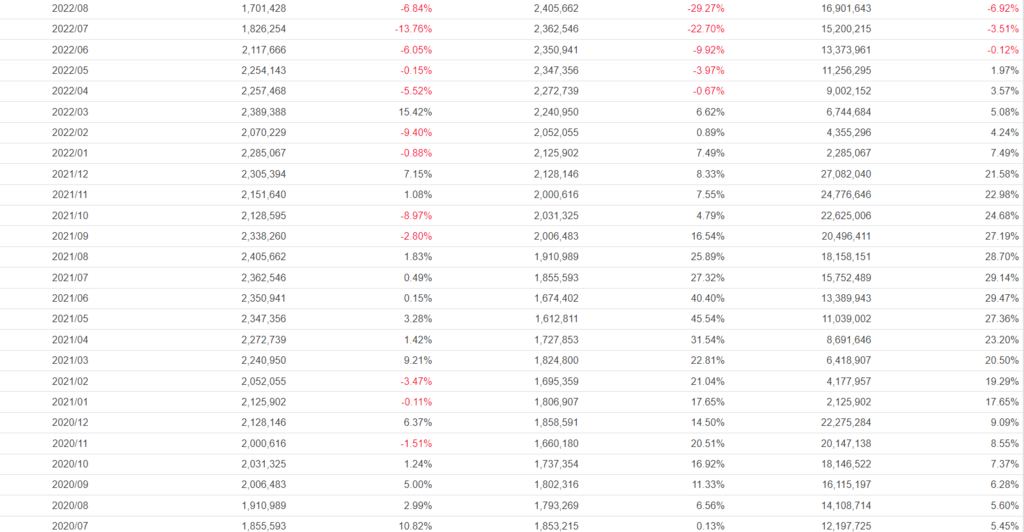The height and width of the screenshot is (532, 1024).
Task: Click the 2022/08 date cell
Action: [x=69, y=8]
